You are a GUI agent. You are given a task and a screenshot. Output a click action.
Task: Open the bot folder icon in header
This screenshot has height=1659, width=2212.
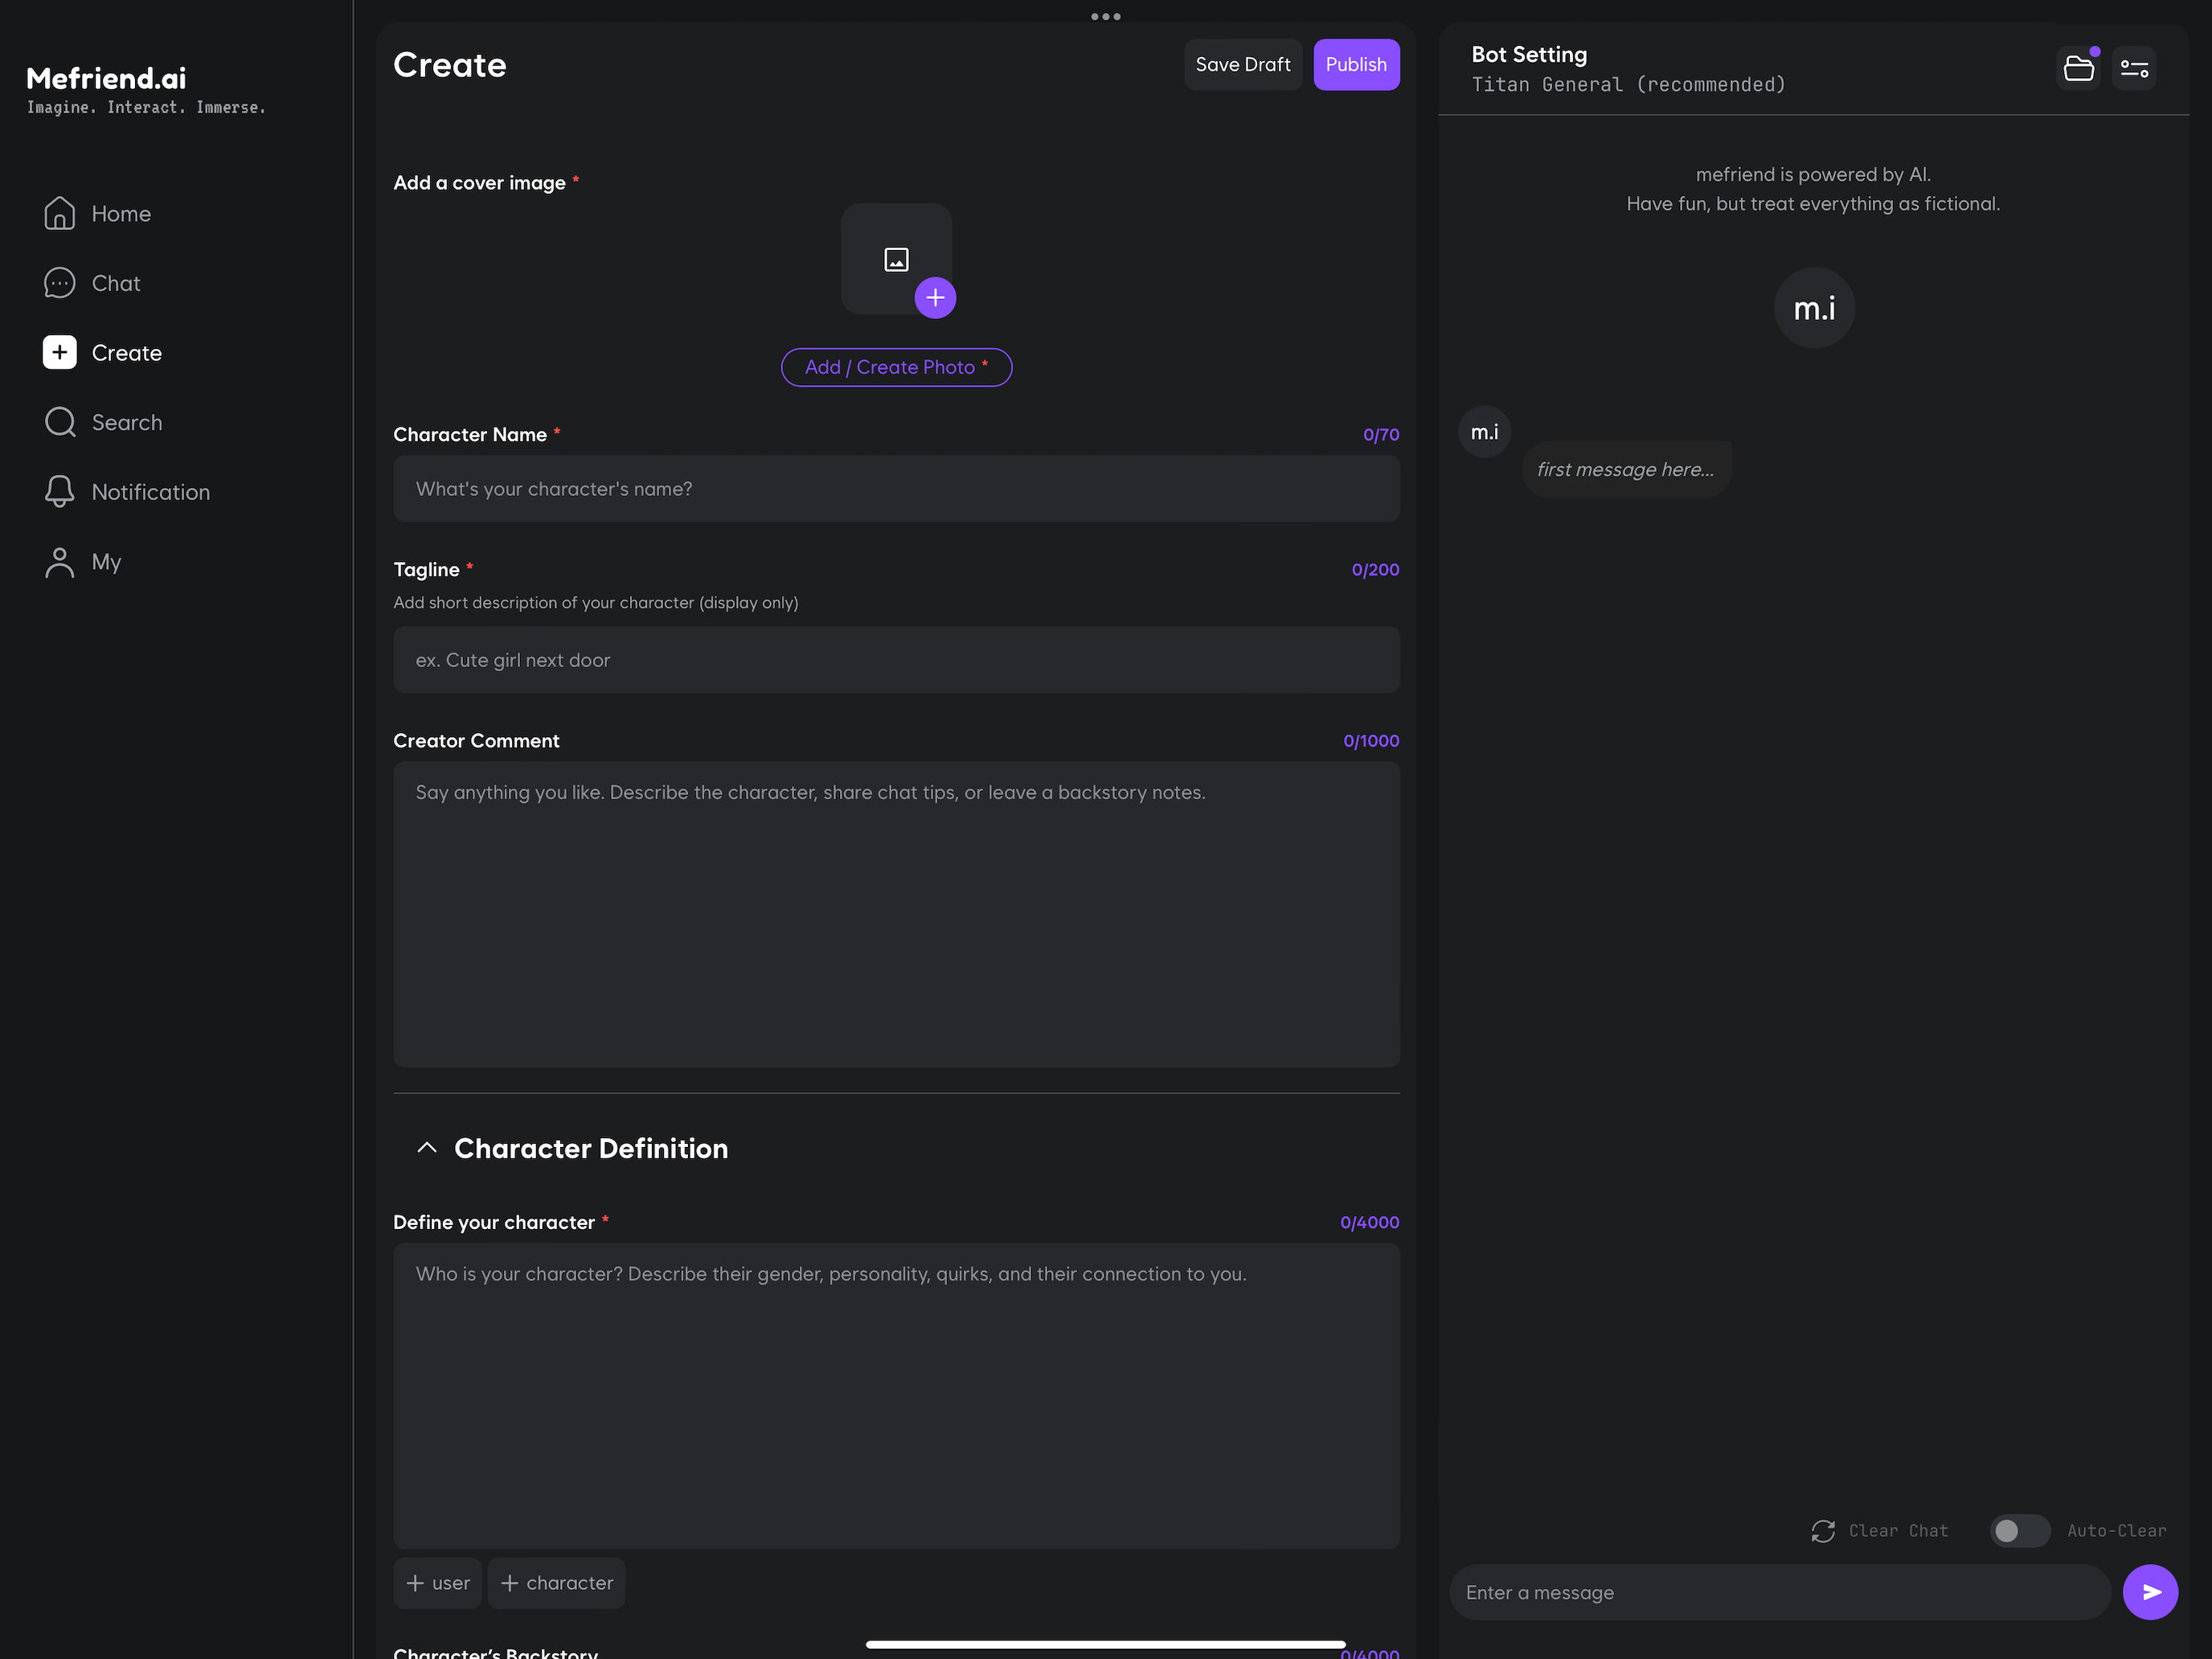click(x=2078, y=68)
